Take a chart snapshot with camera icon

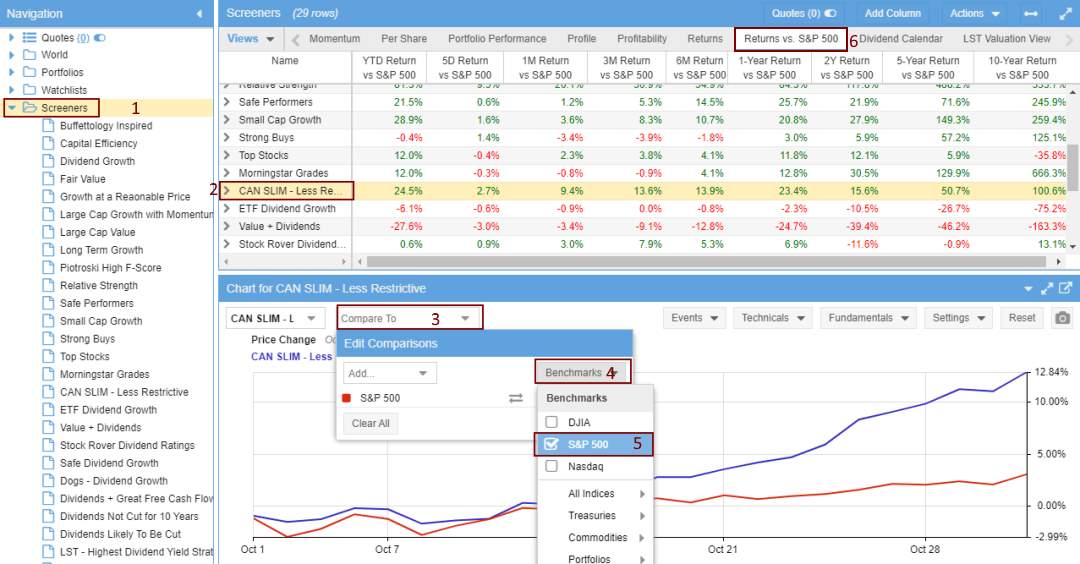pyautogui.click(x=1062, y=318)
